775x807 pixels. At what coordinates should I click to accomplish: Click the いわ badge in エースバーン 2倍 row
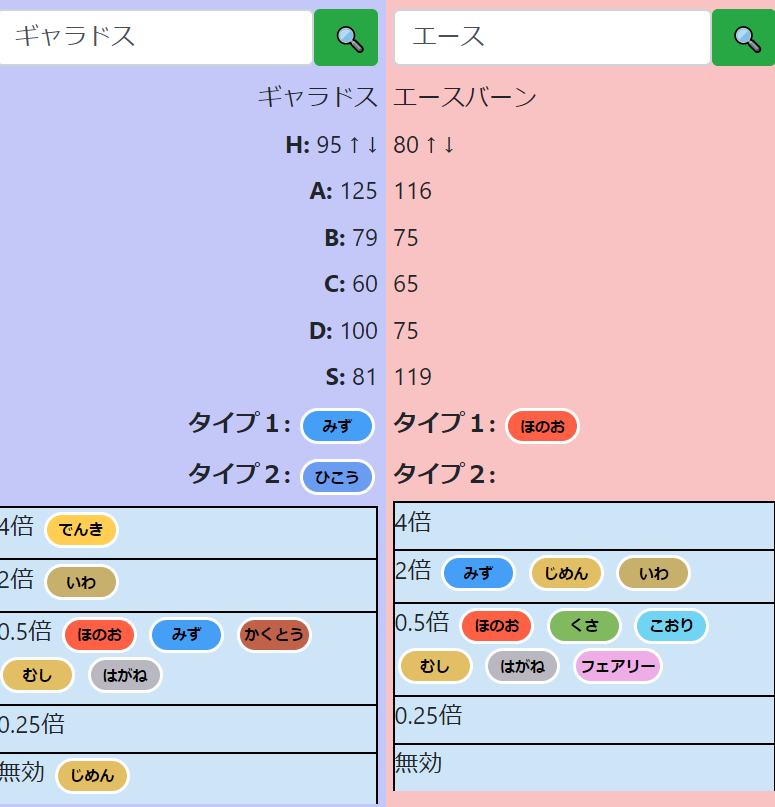pyautogui.click(x=653, y=573)
